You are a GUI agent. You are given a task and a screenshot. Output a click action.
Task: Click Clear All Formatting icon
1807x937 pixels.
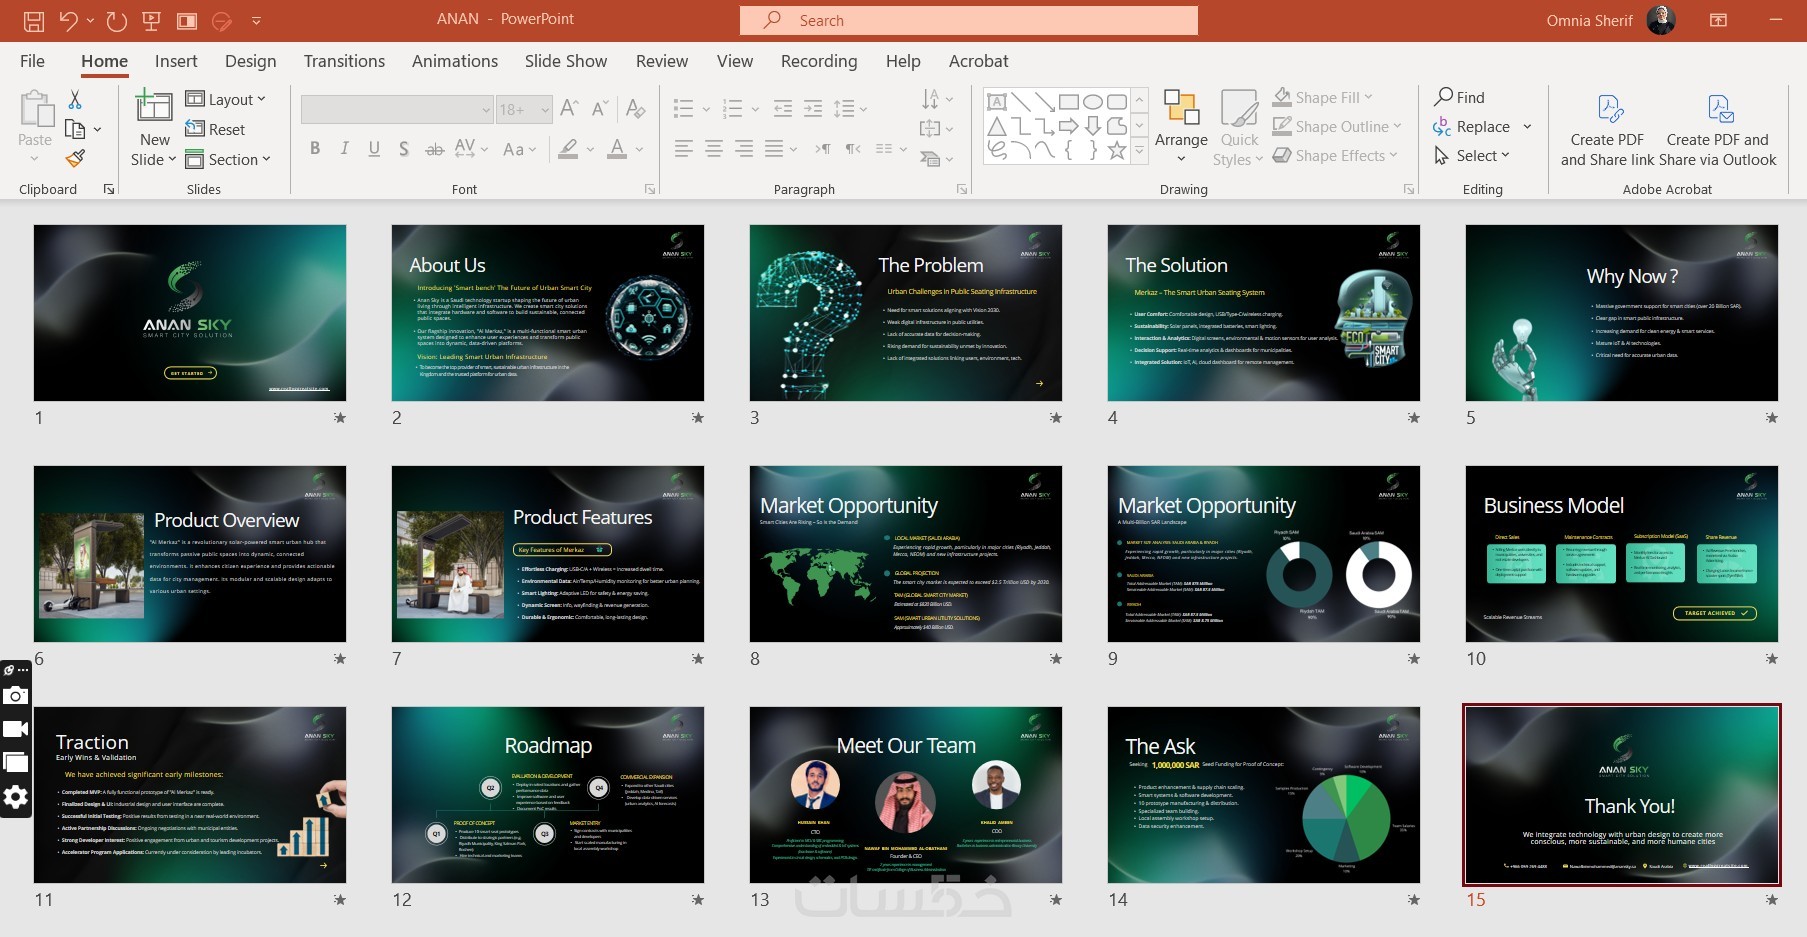click(635, 108)
